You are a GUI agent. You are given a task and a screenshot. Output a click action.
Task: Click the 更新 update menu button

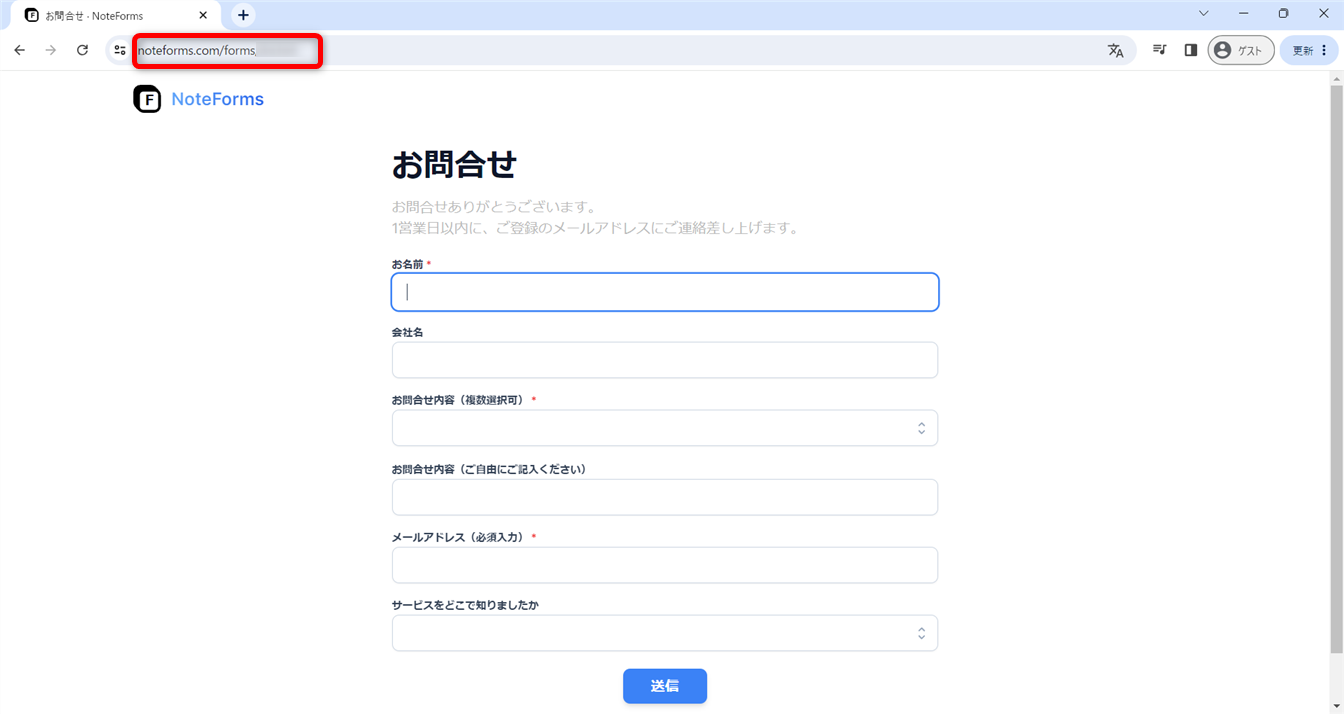tap(1309, 50)
